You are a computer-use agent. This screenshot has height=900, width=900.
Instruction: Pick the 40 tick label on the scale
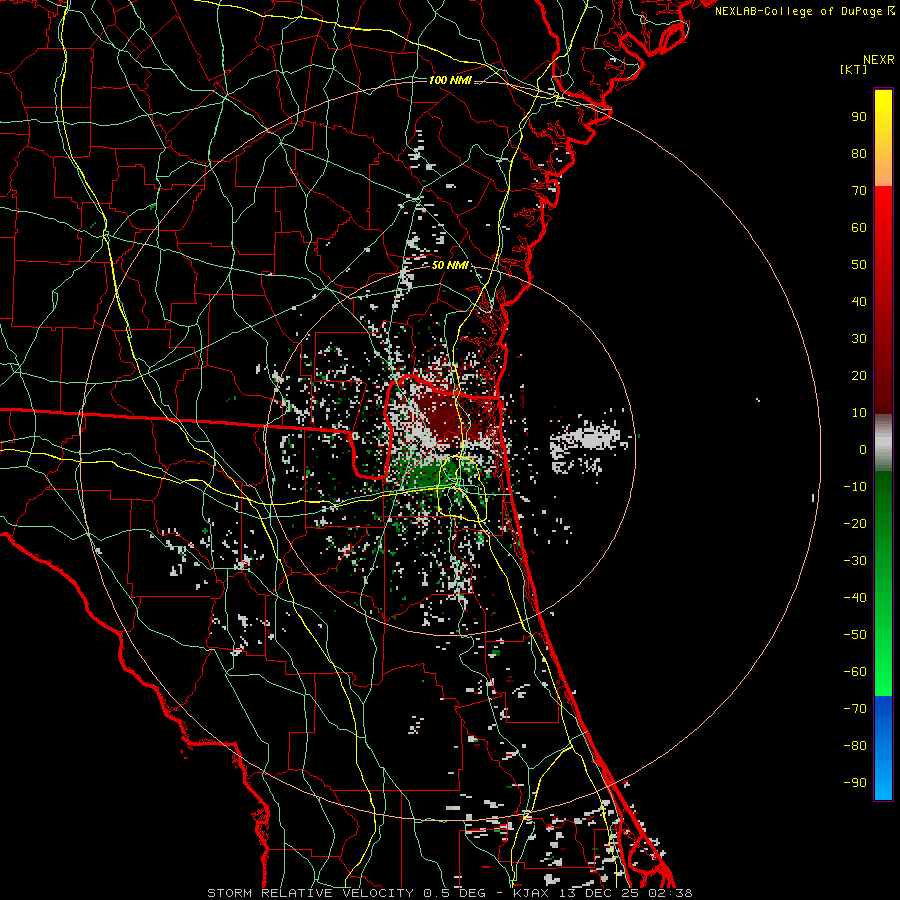(x=859, y=301)
